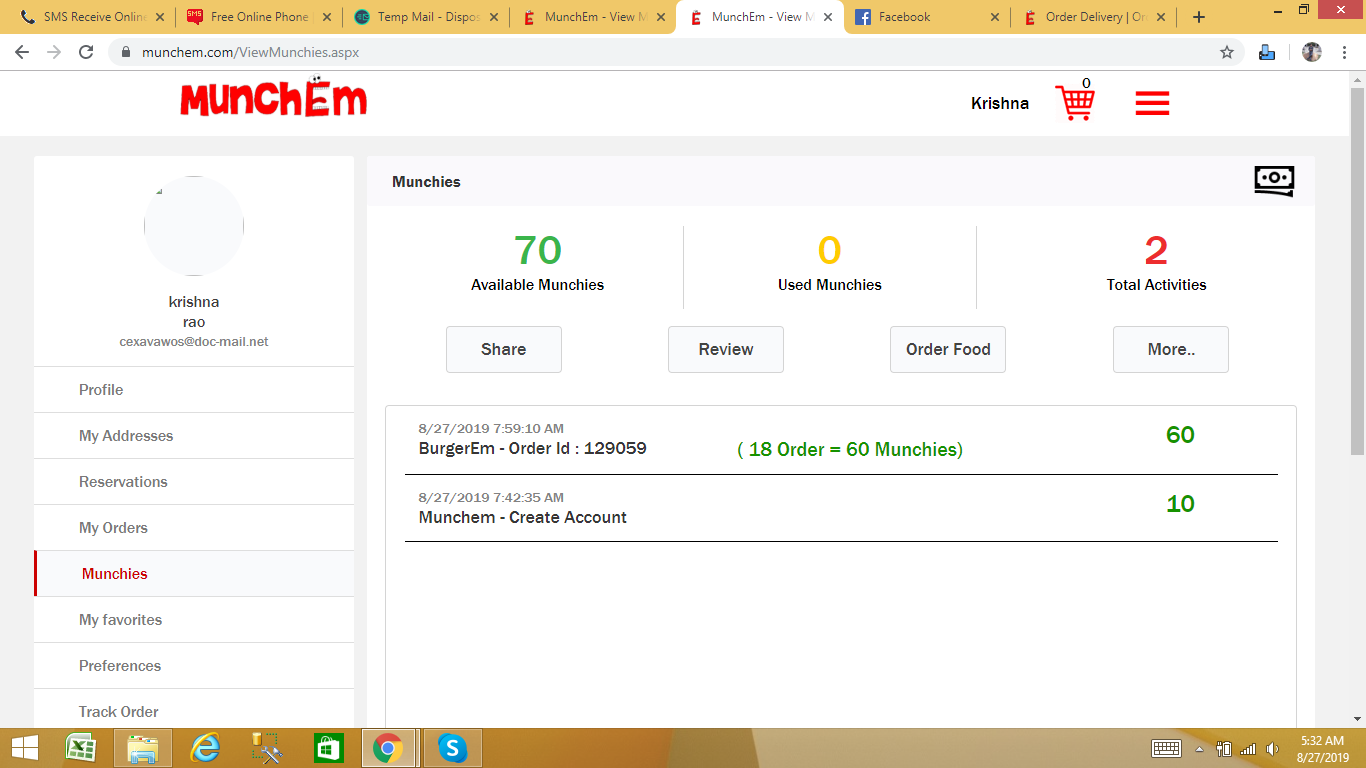The image size is (1366, 768).
Task: Open the shopping cart icon
Action: coord(1075,102)
